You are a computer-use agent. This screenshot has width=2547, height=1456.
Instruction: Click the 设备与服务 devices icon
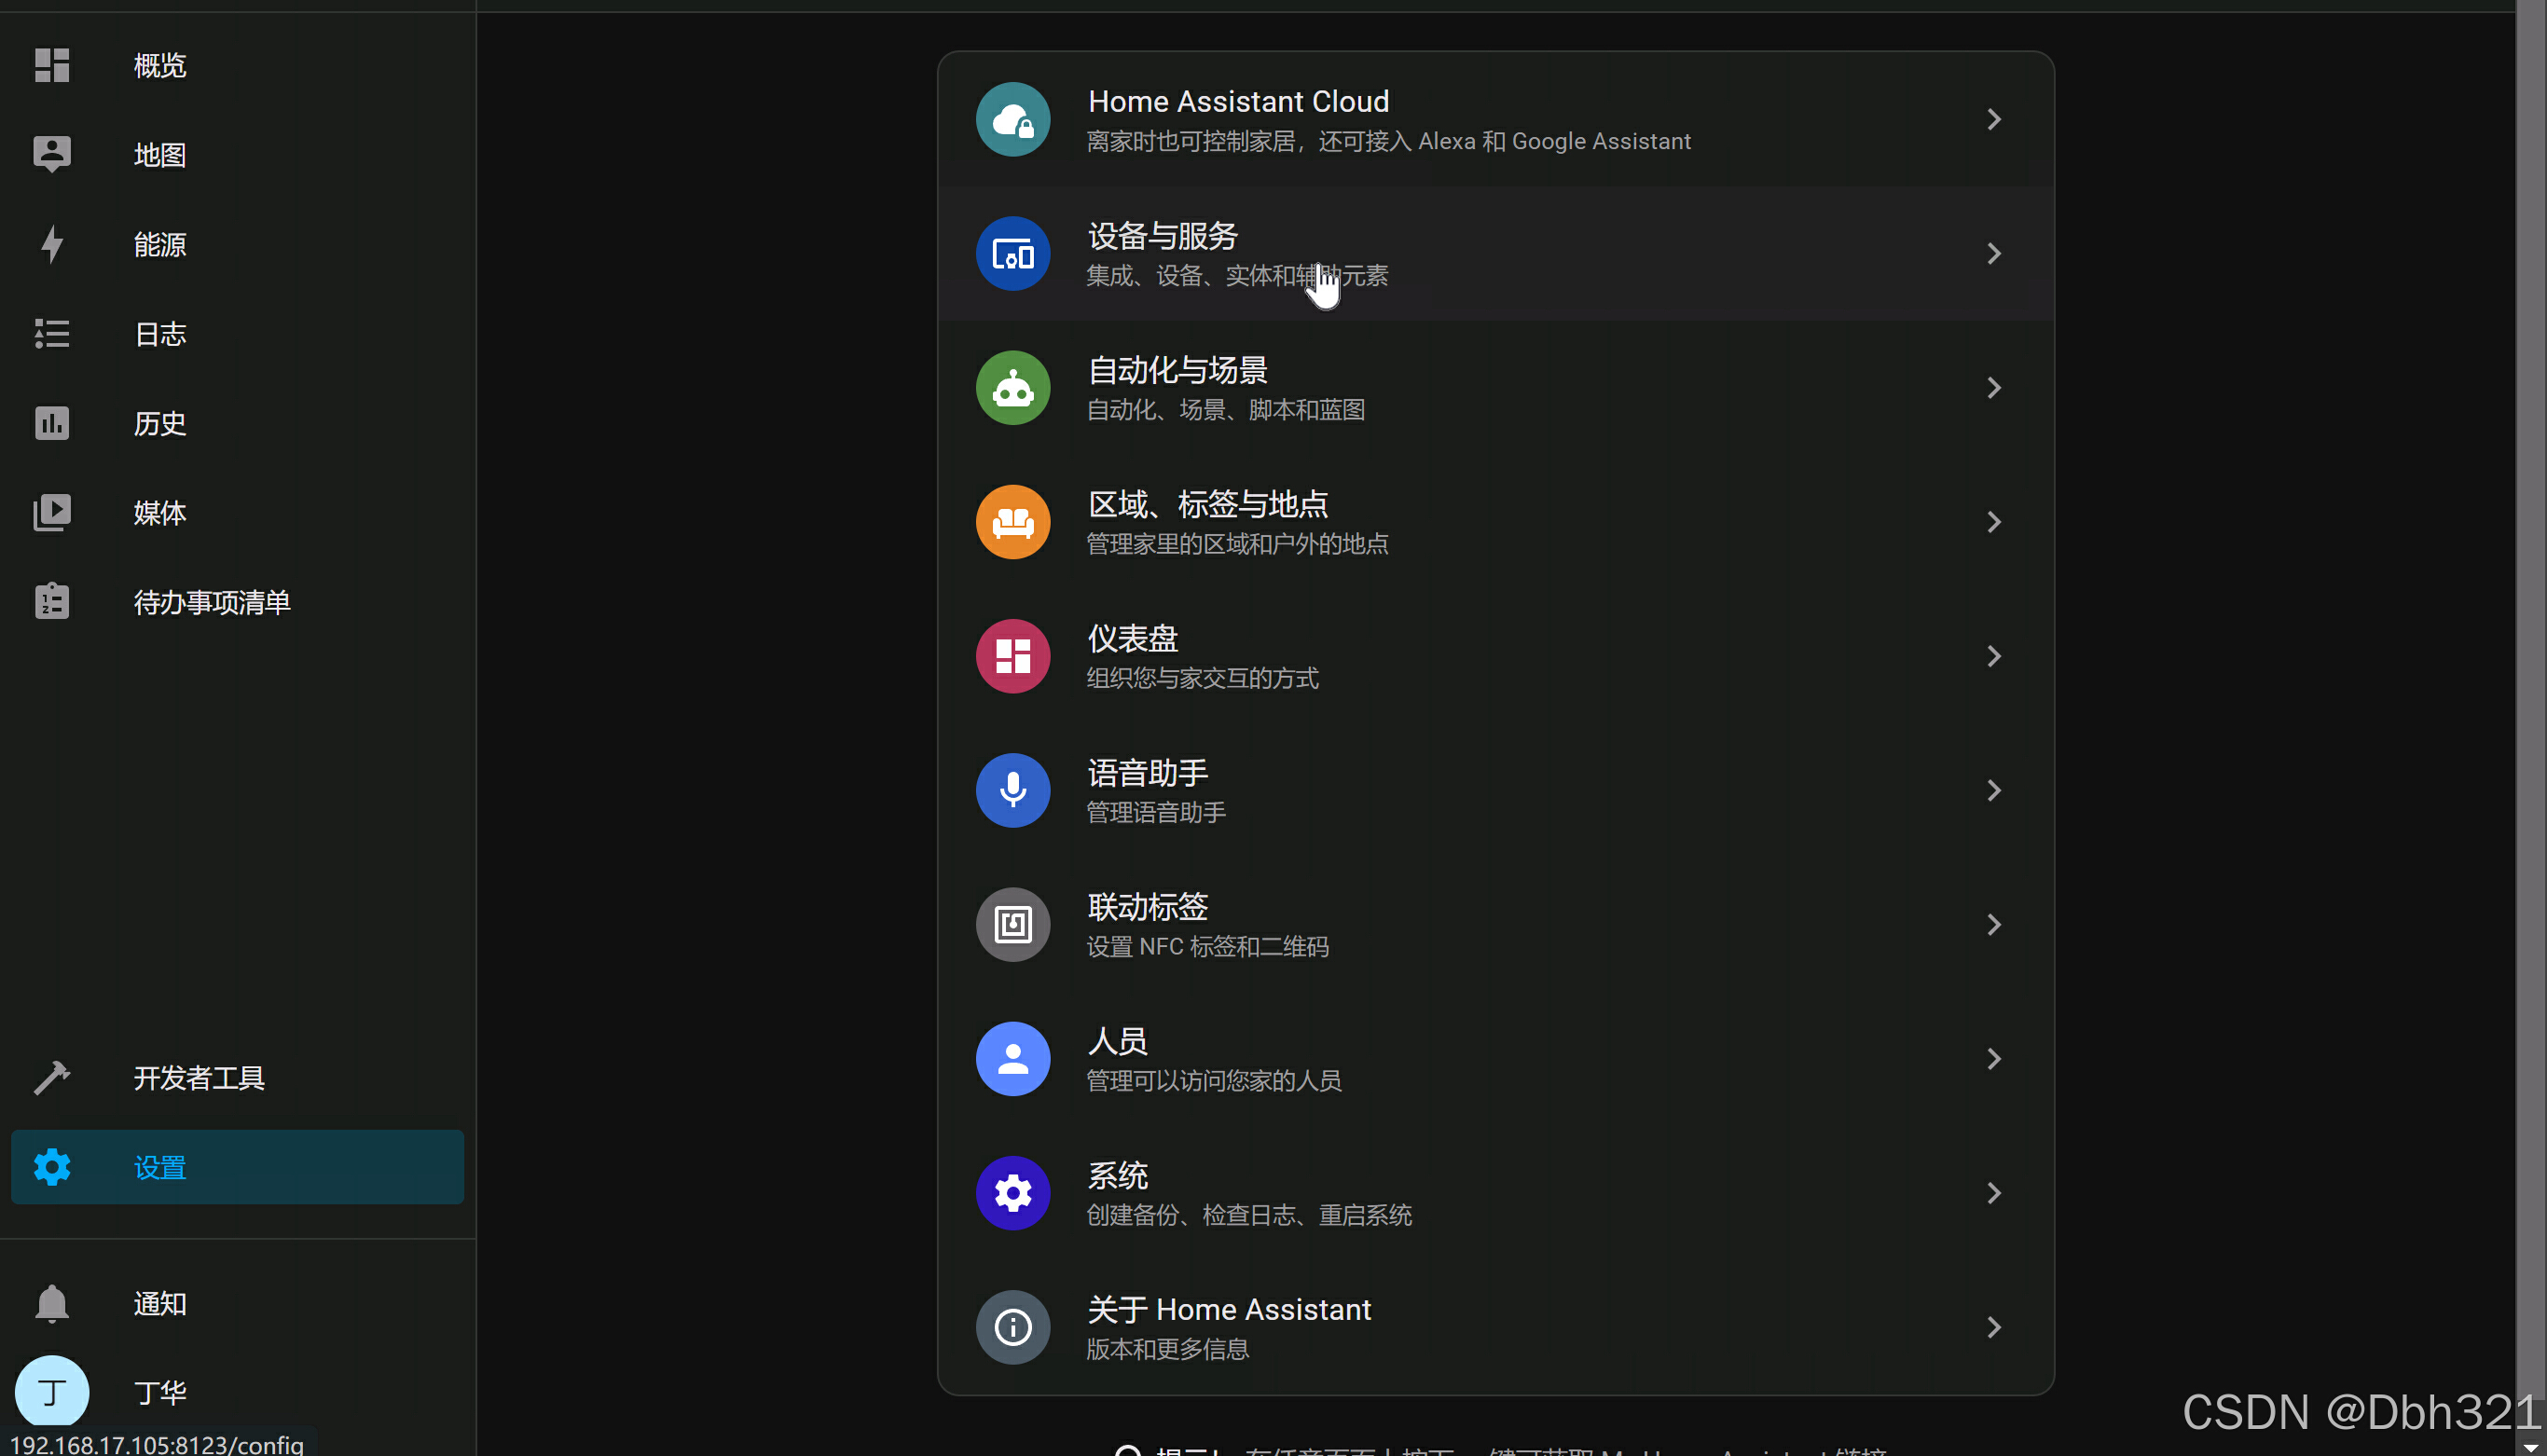[1013, 254]
